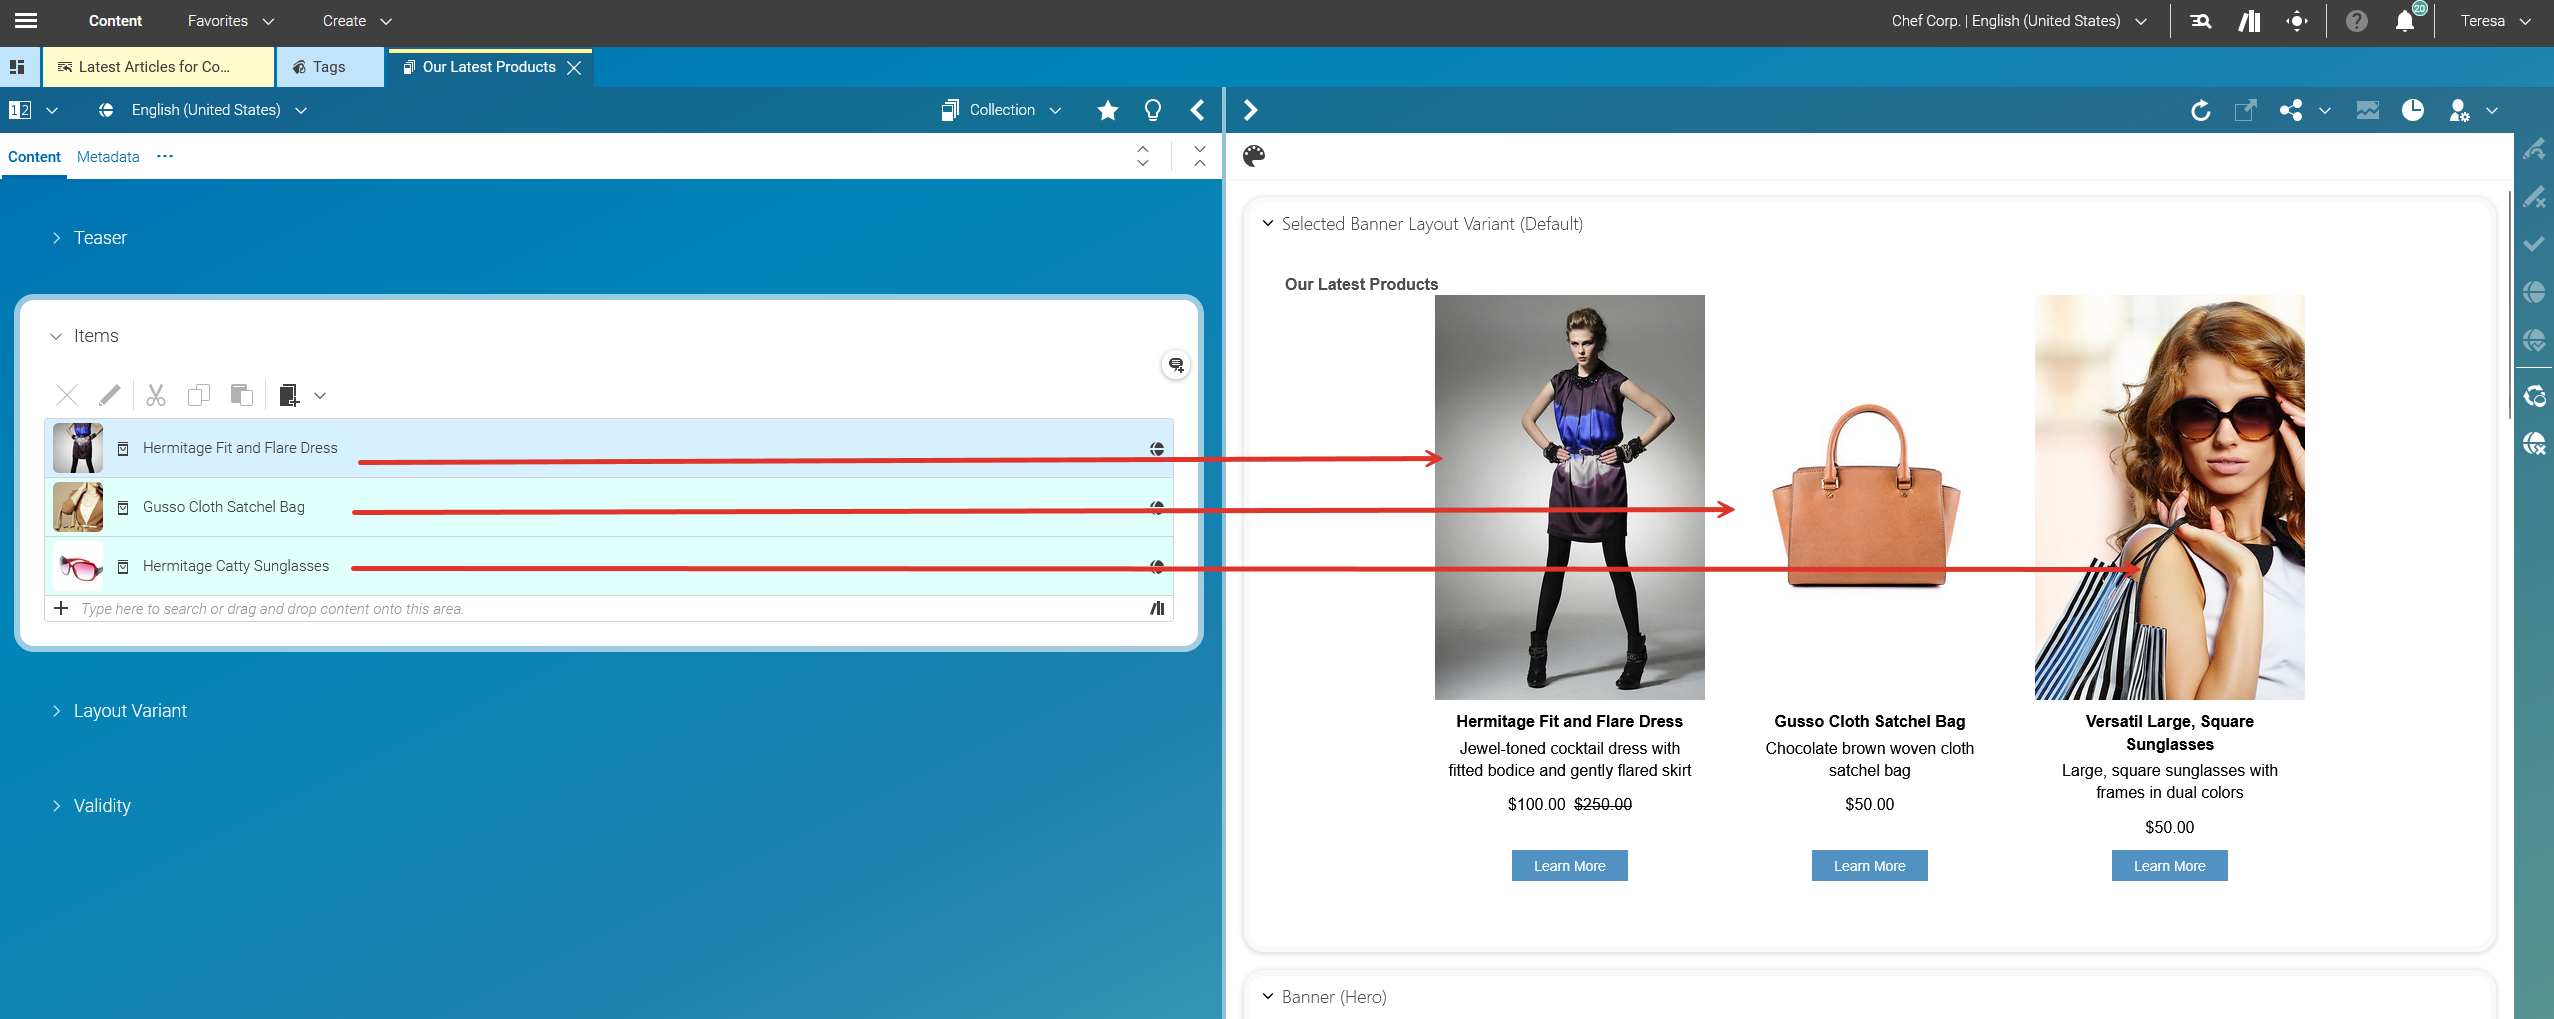Switch to the Metadata tab

pyautogui.click(x=108, y=157)
